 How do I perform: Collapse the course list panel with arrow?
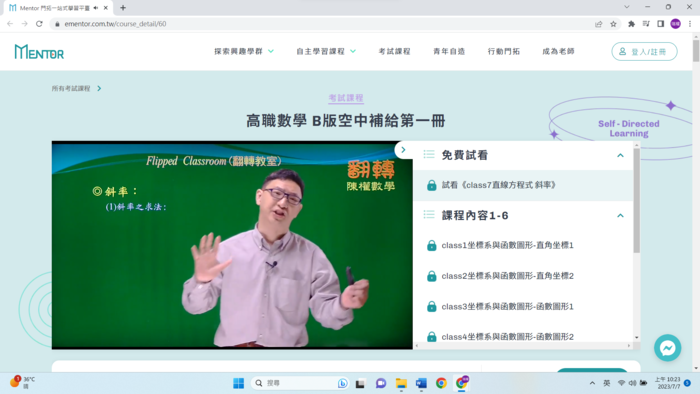[403, 150]
